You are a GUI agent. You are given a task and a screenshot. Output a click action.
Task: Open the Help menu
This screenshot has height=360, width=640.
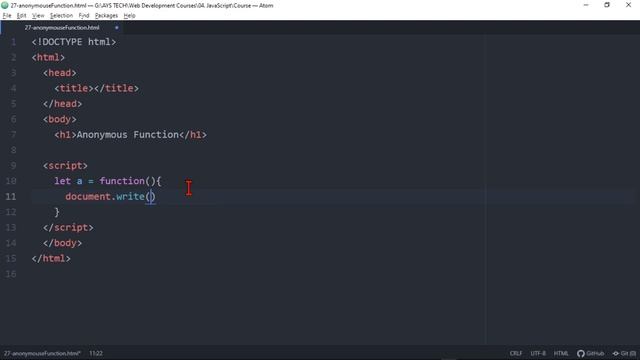(x=129, y=16)
